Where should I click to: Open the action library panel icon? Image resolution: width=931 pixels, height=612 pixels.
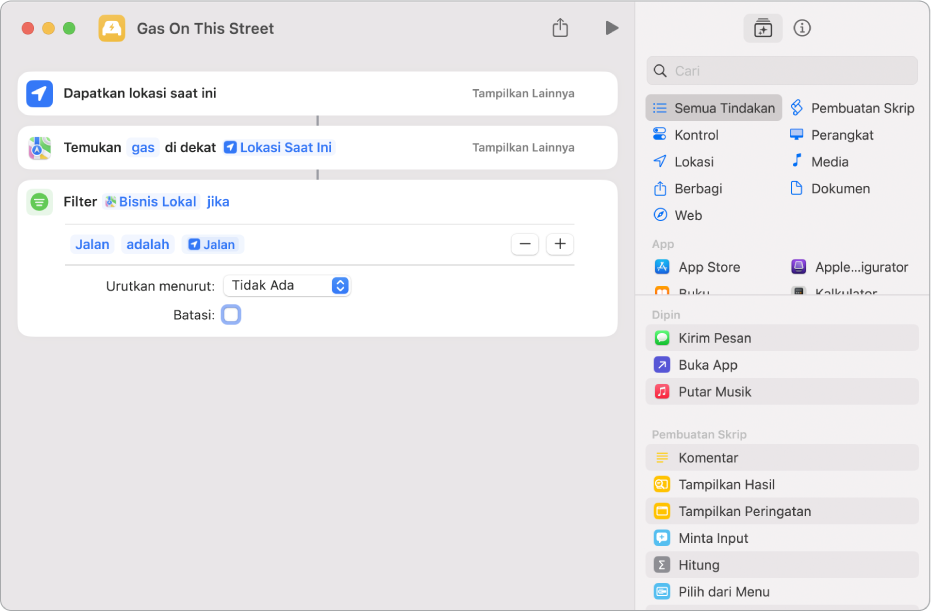[762, 28]
